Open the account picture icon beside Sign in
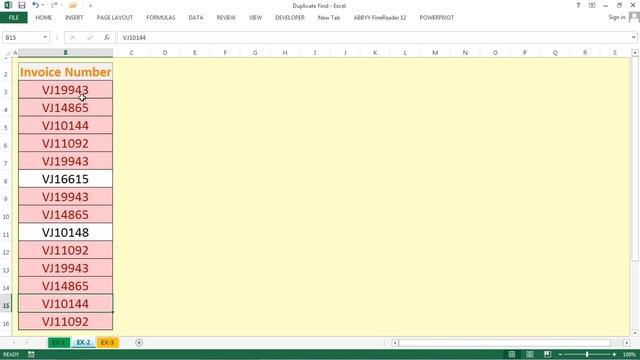The height and width of the screenshot is (360, 640). (634, 17)
